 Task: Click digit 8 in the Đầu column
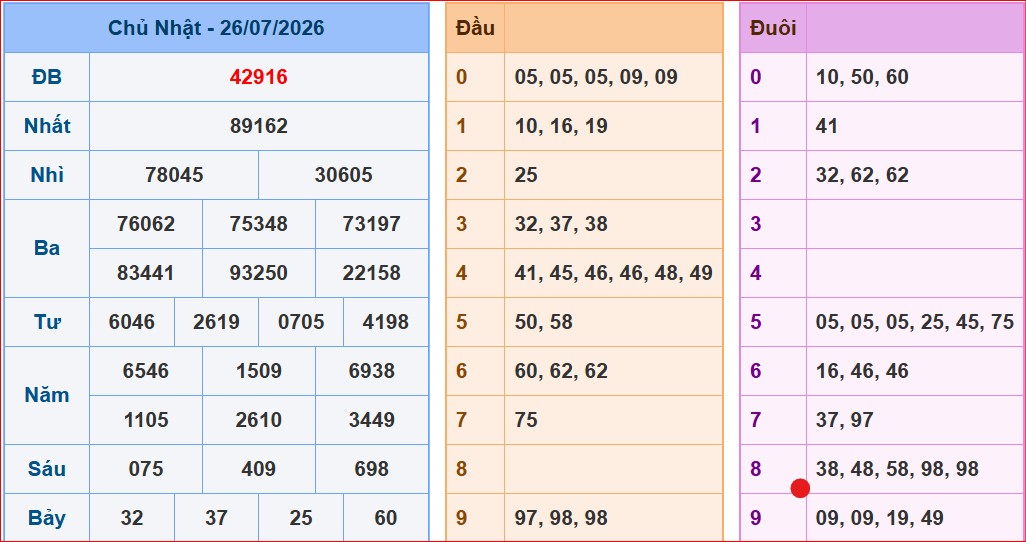click(x=461, y=469)
